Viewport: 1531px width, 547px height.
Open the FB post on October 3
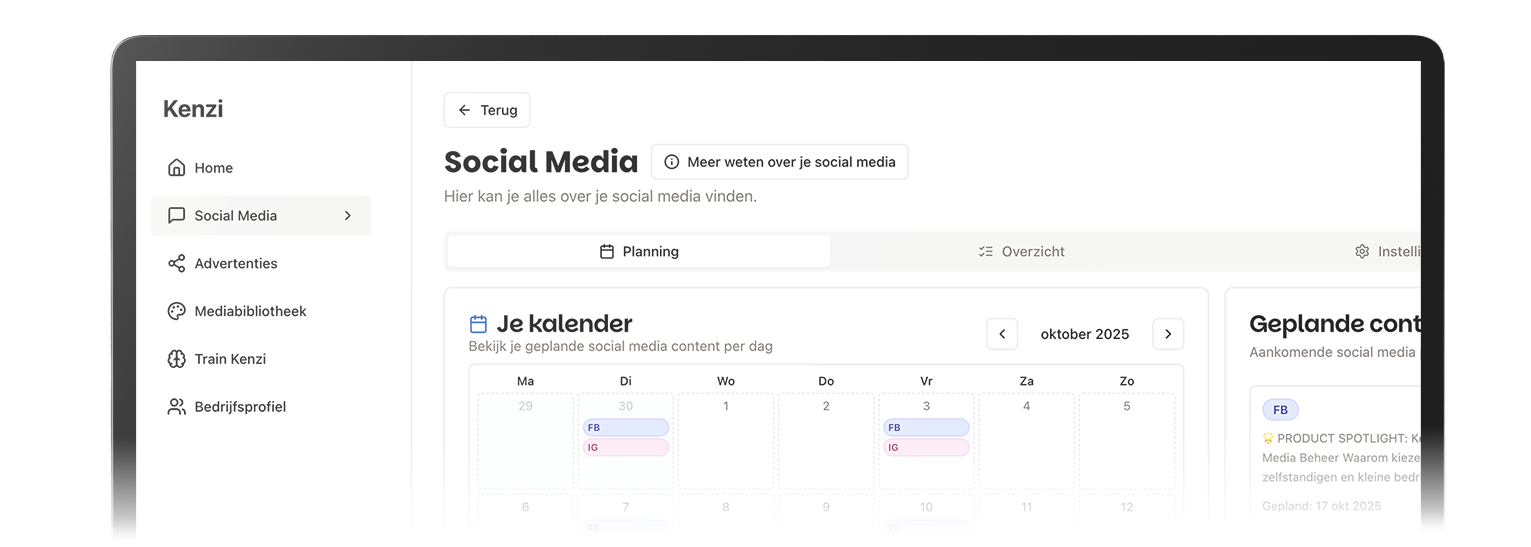click(x=926, y=428)
